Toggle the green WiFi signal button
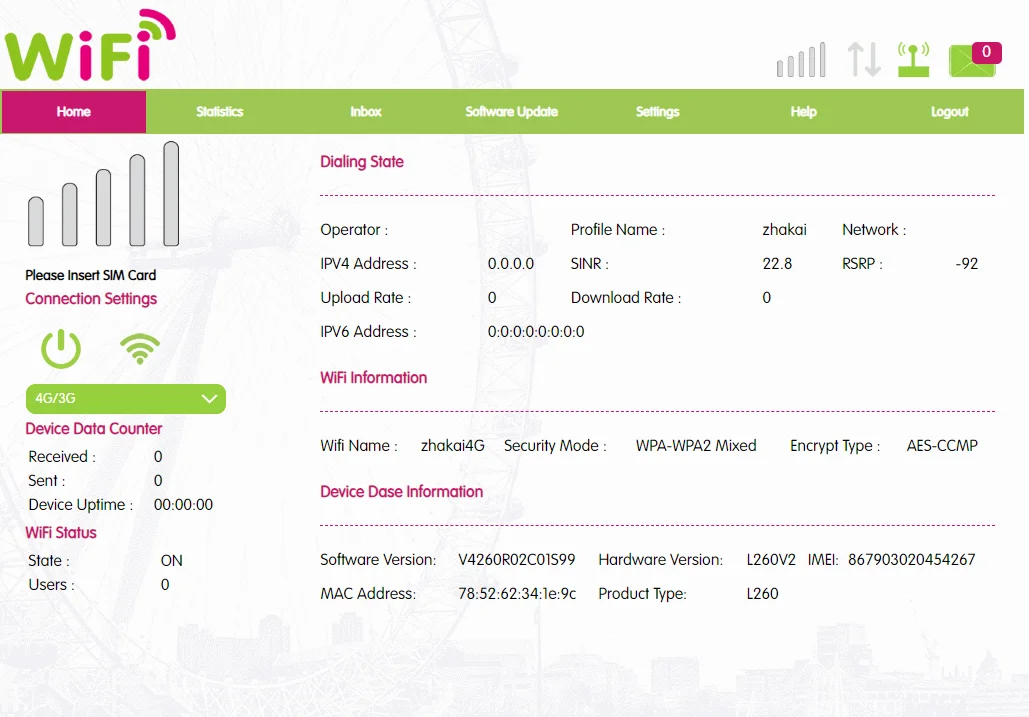The width and height of the screenshot is (1029, 717). [x=140, y=348]
